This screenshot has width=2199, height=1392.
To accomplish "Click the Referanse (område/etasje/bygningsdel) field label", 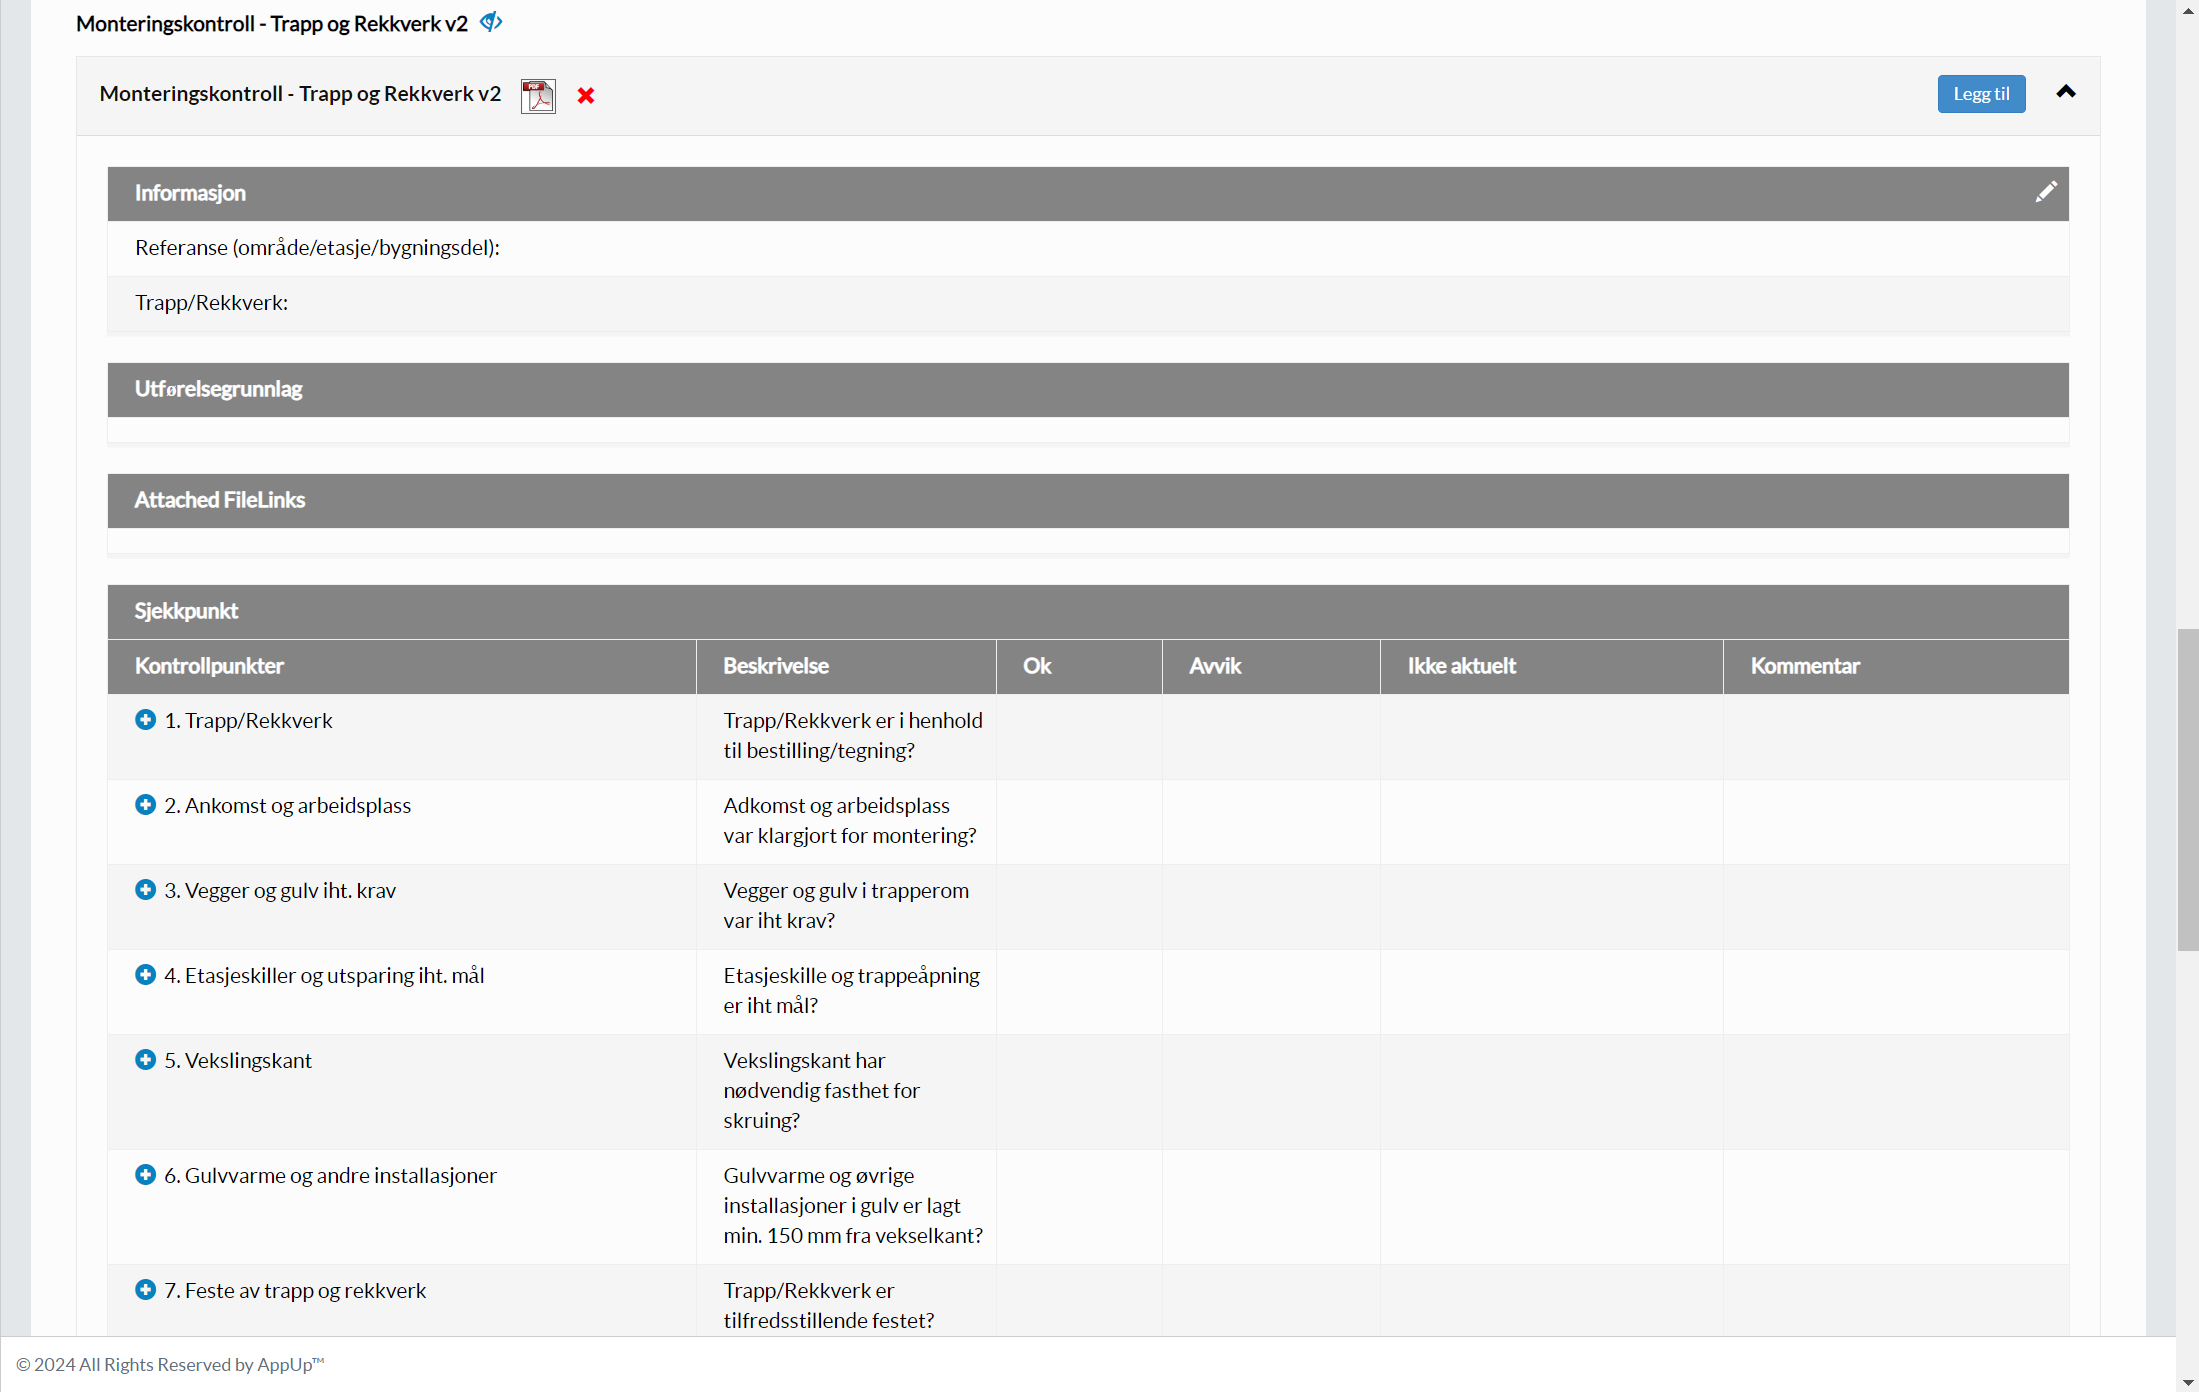I will pyautogui.click(x=318, y=248).
